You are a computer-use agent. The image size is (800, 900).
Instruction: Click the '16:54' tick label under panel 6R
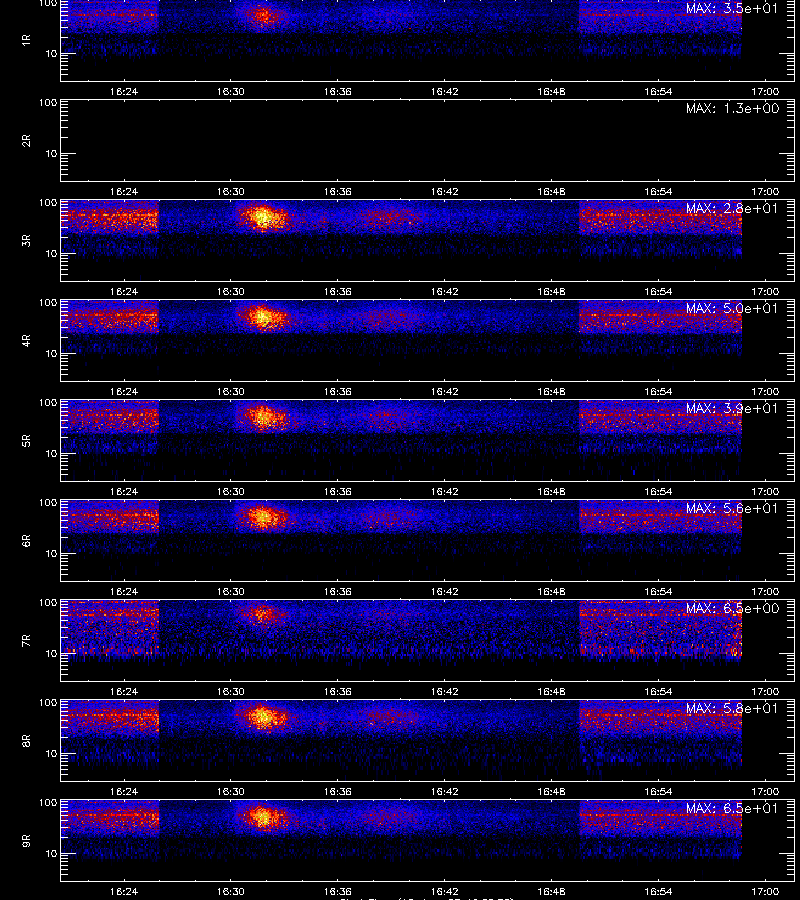pyautogui.click(x=658, y=591)
